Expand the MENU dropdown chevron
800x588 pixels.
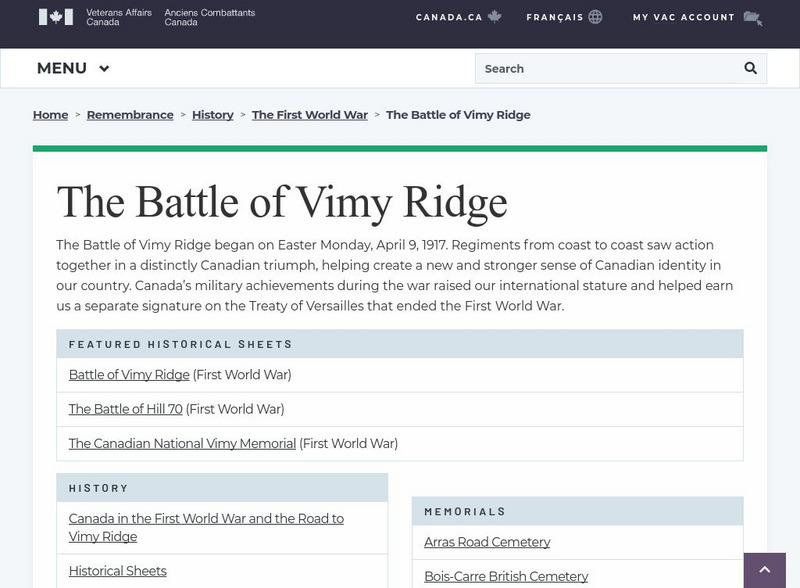click(104, 69)
